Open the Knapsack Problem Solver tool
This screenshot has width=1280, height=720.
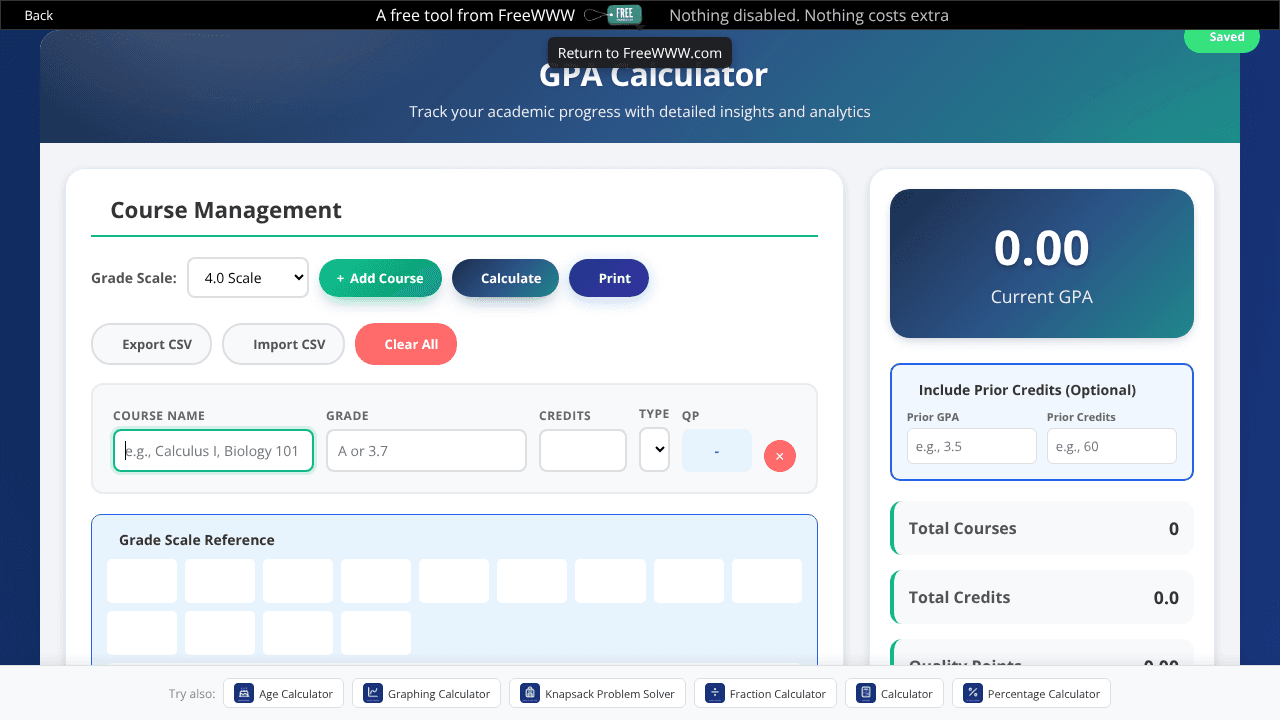click(x=597, y=693)
